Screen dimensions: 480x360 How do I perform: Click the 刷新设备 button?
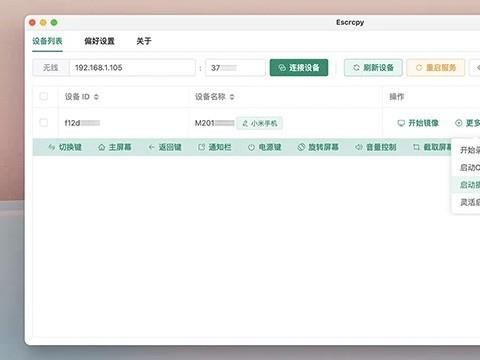point(373,68)
